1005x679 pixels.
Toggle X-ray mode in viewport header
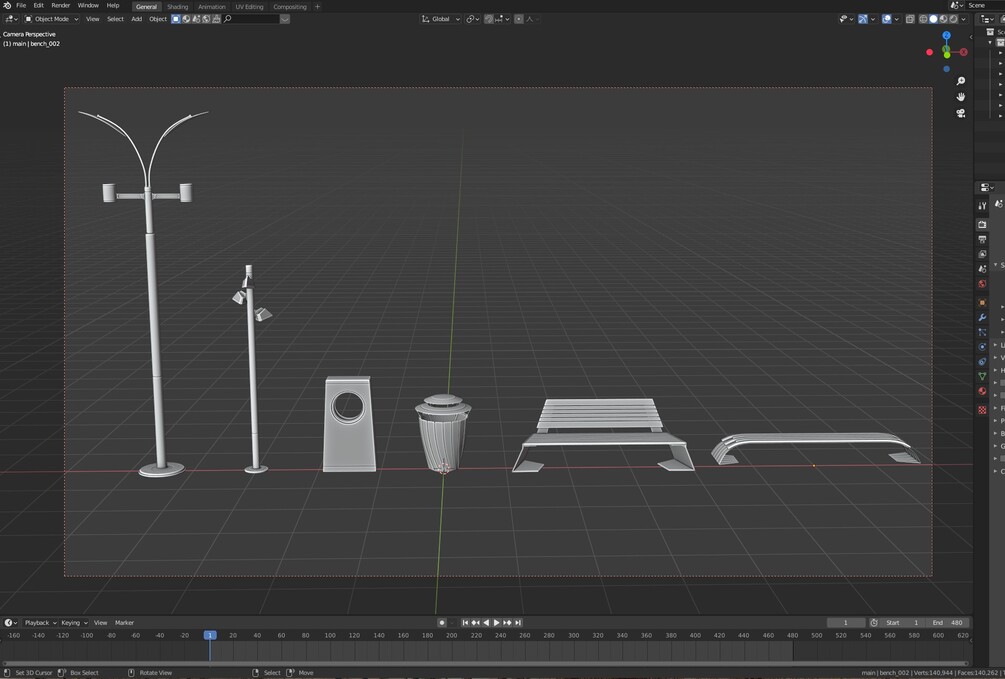(910, 19)
